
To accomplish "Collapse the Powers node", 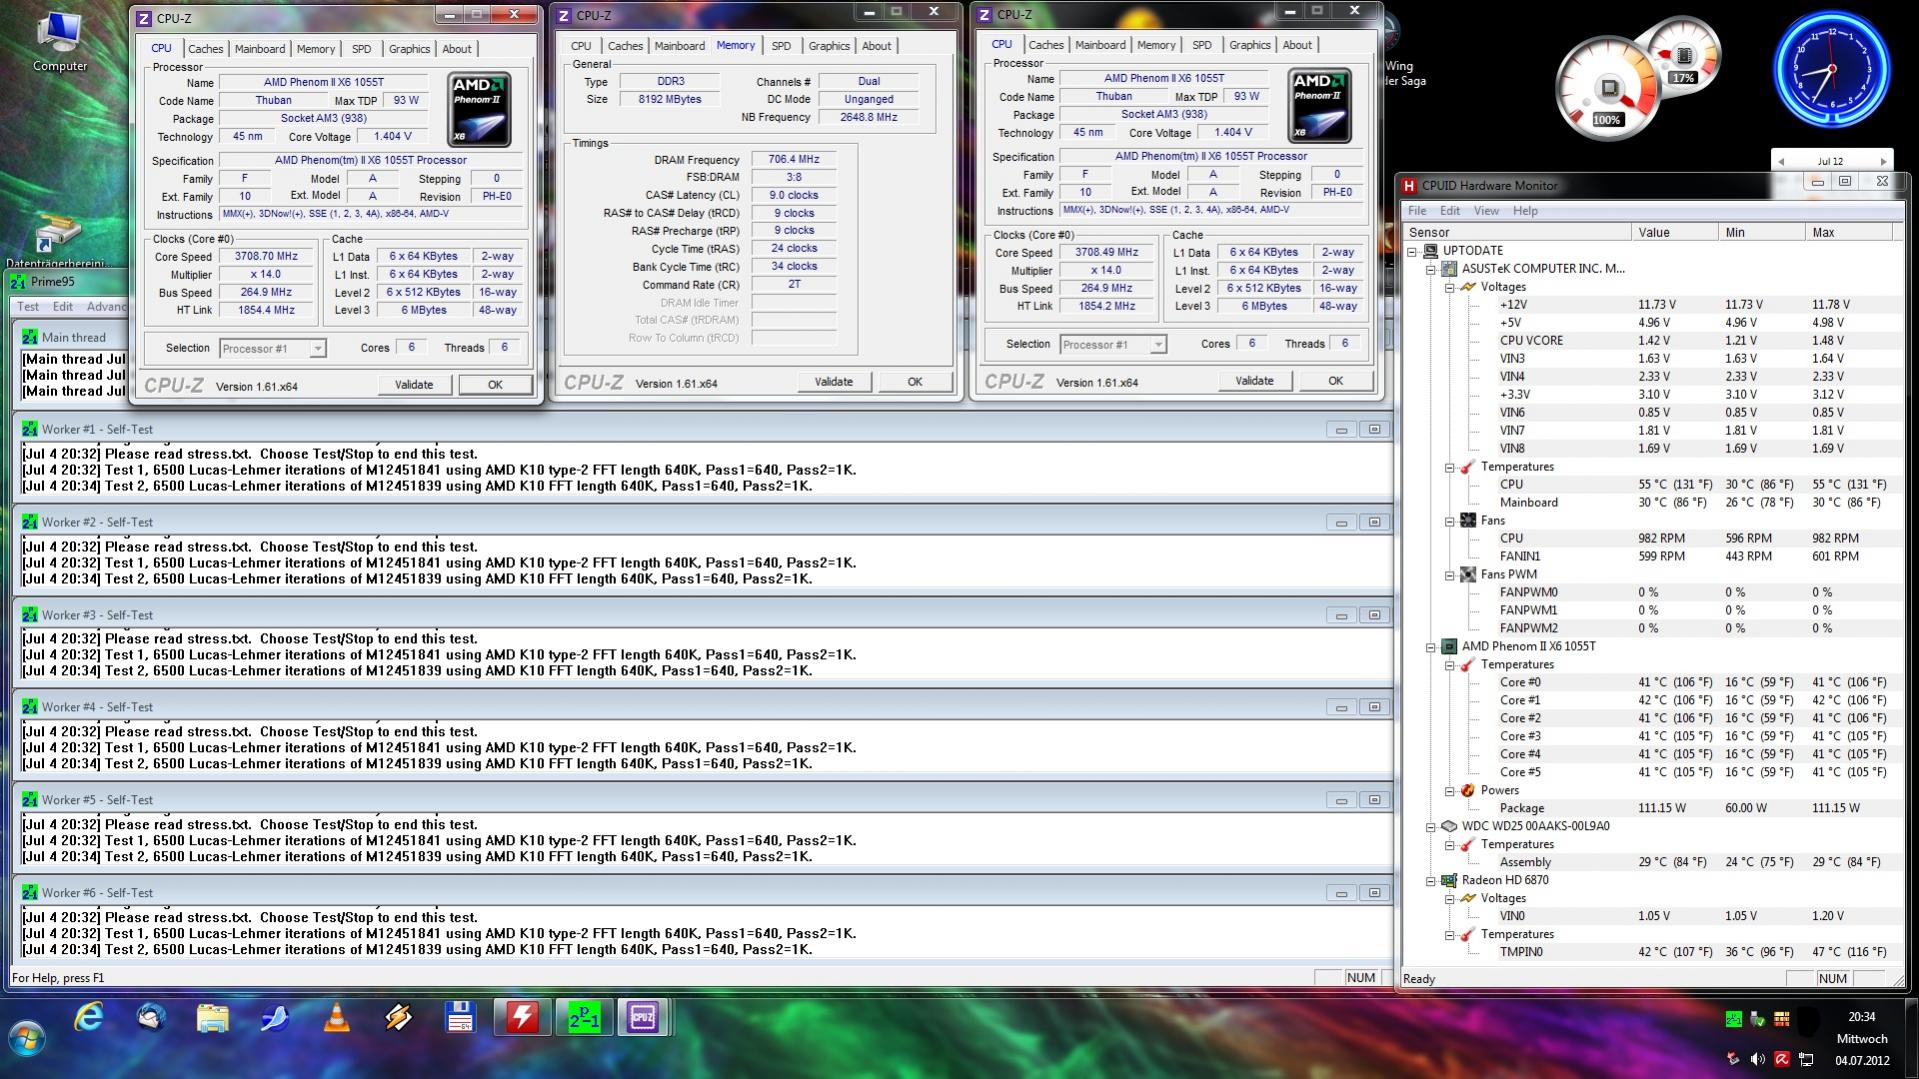I will pos(1450,791).
